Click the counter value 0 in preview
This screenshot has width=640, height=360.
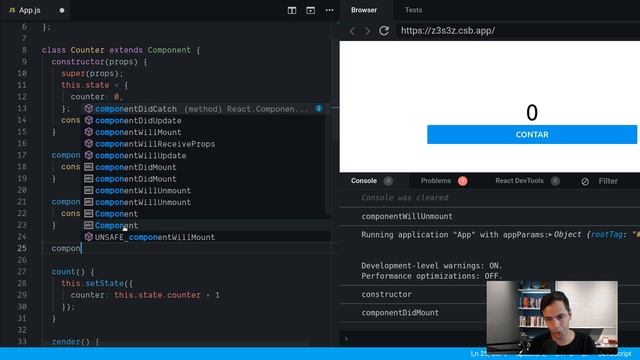(532, 113)
